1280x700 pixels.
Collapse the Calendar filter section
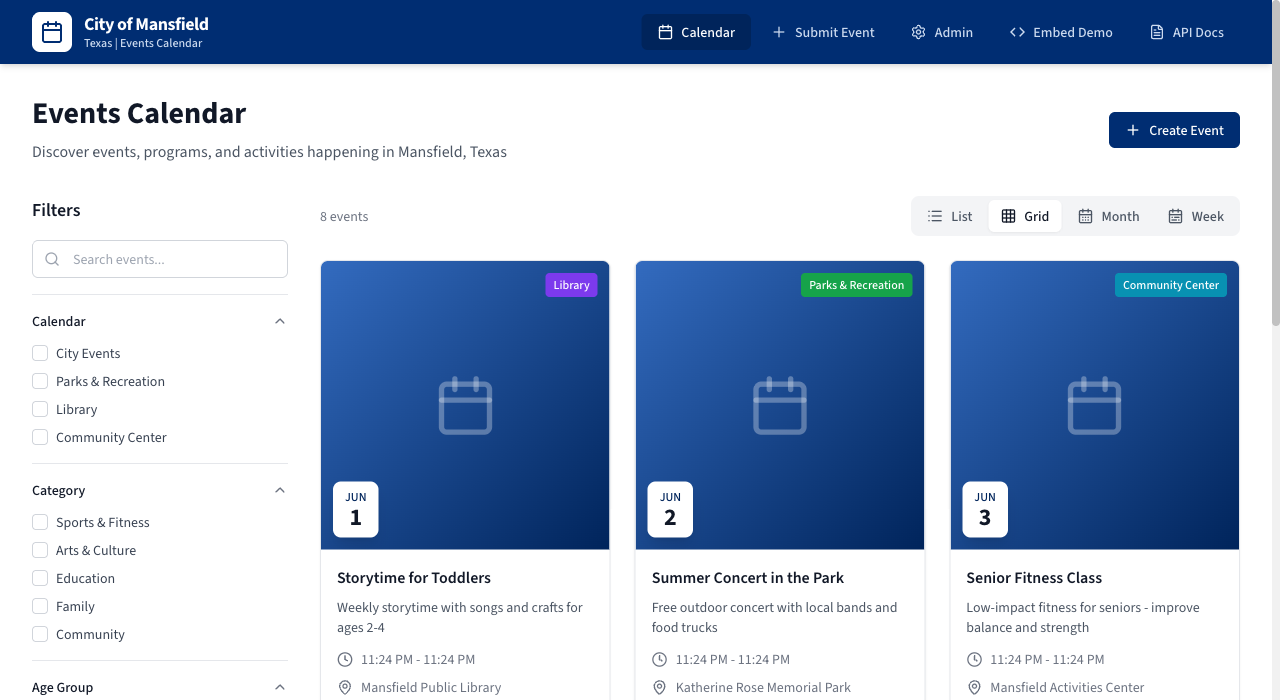click(280, 321)
